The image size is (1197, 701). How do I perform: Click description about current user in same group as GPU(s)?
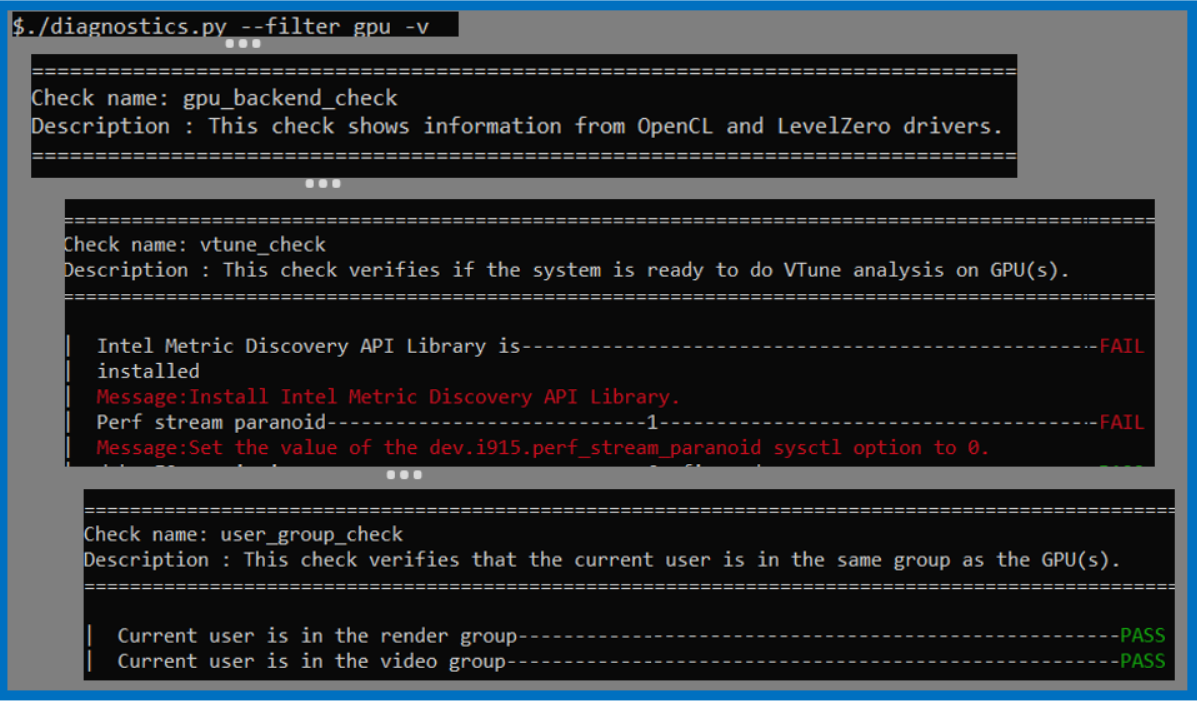tap(602, 560)
